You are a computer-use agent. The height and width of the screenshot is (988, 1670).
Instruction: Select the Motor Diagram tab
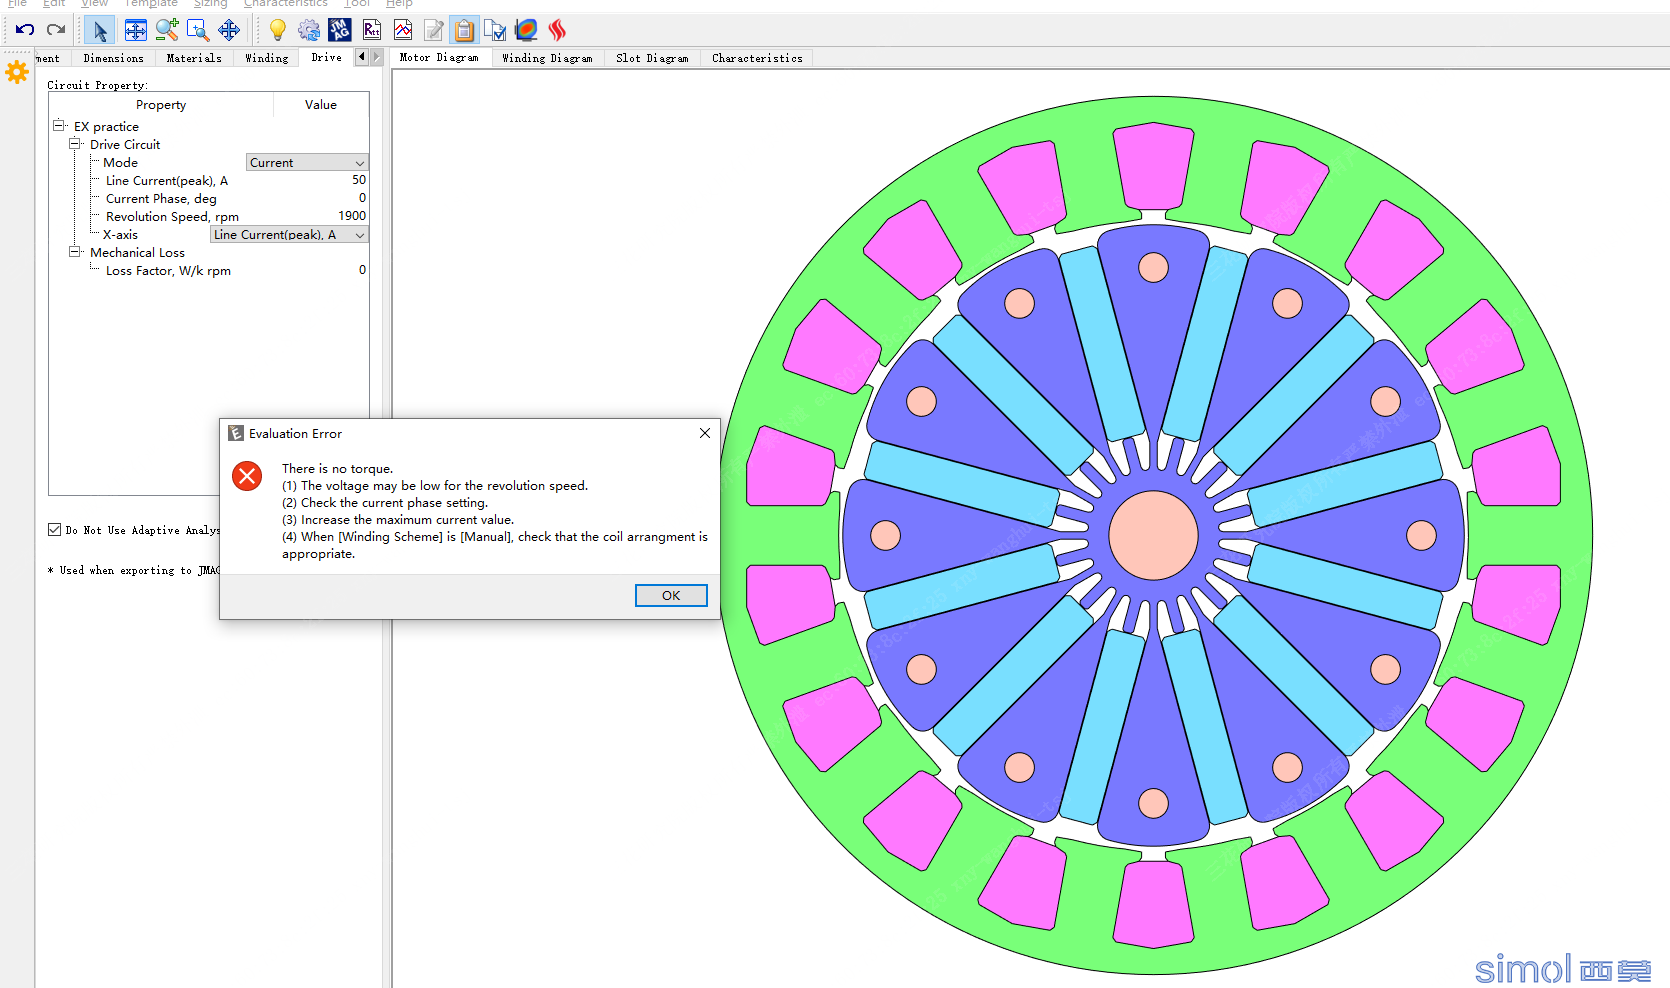click(439, 57)
